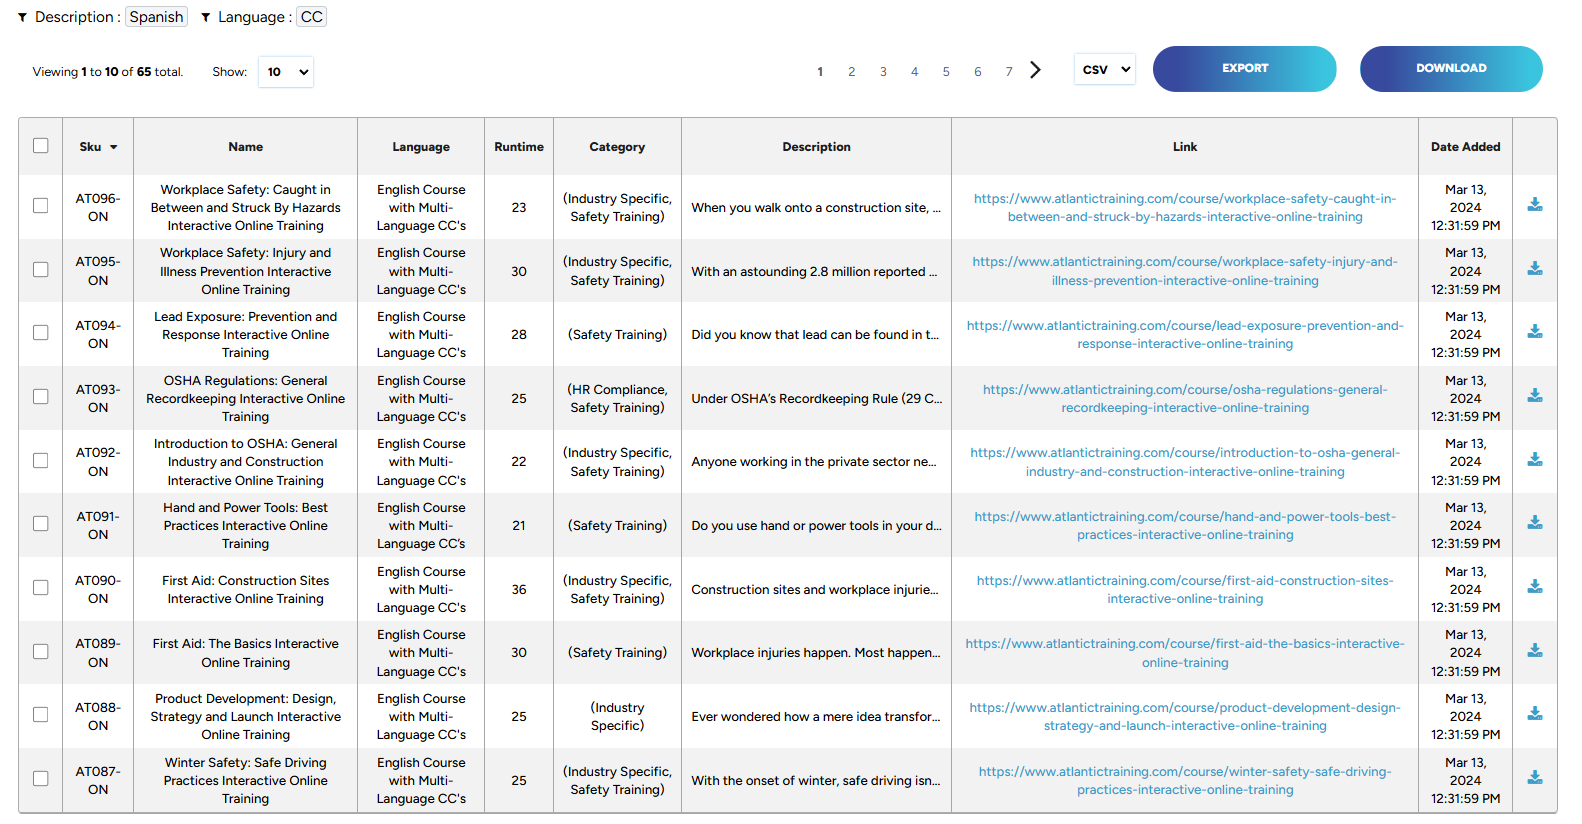Click name 'First Aid: Construction Sites Interactive Online Training'
Viewport: 1582px width, 824px height.
[246, 590]
